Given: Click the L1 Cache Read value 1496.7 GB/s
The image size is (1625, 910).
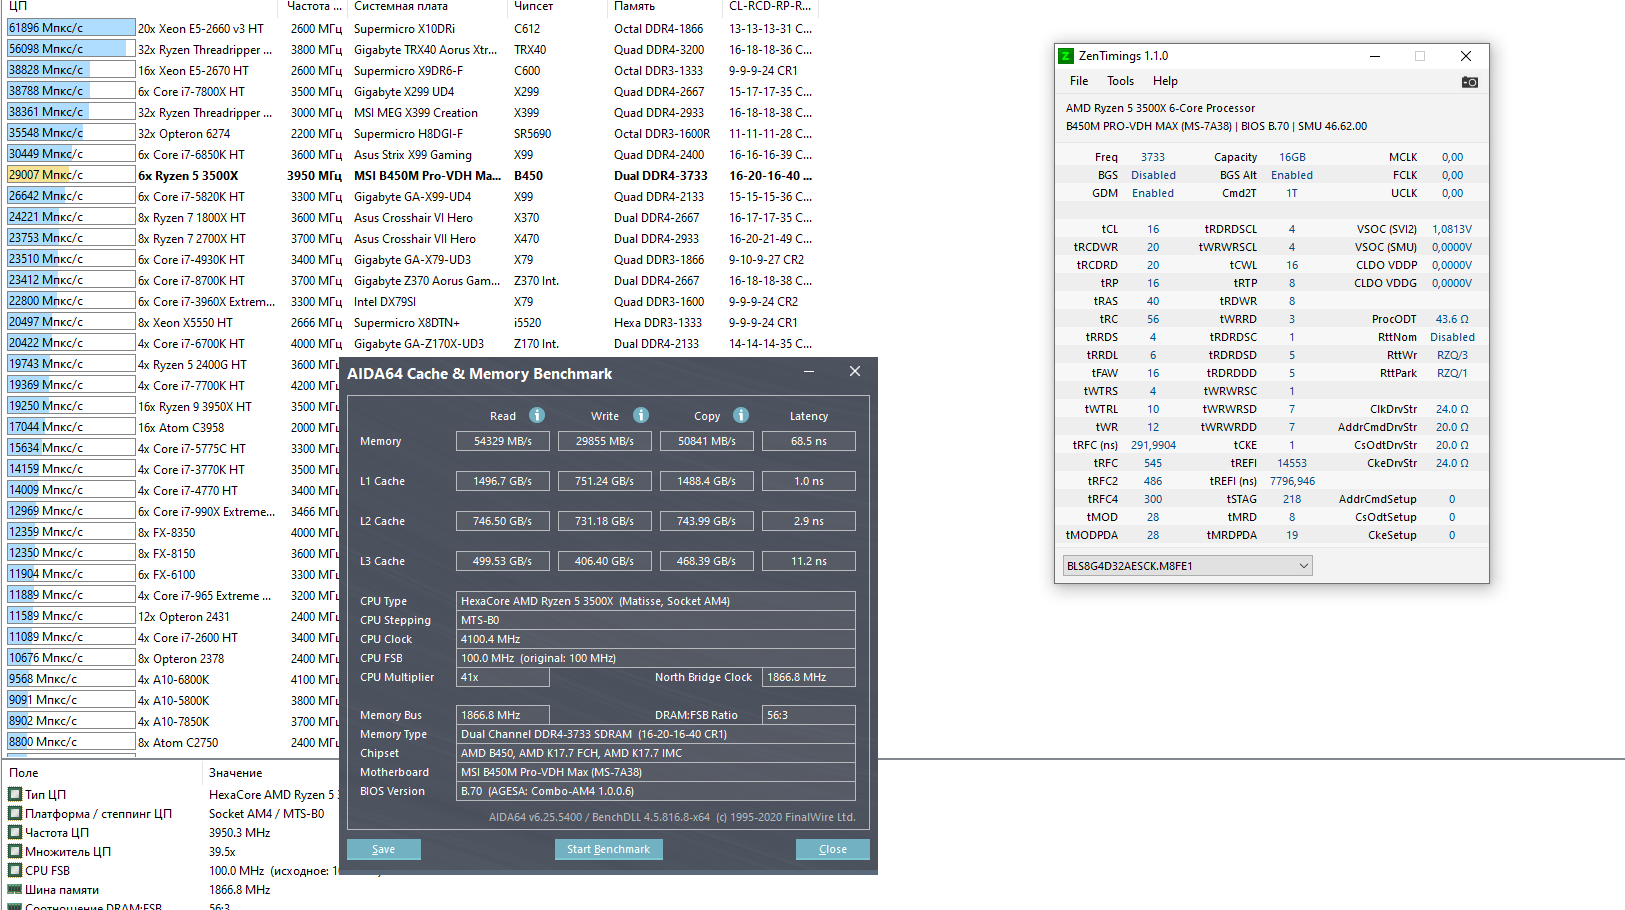Looking at the screenshot, I should [503, 481].
